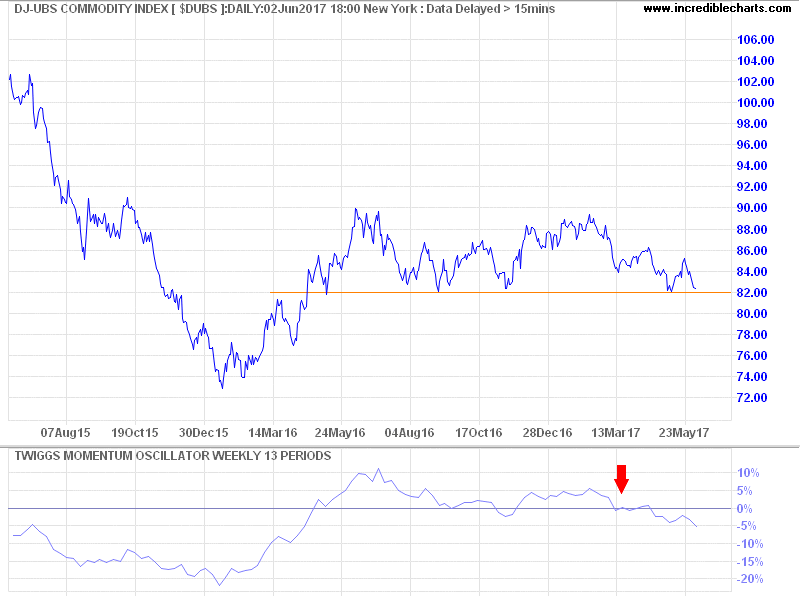This screenshot has height=600, width=800.
Task: Click the DJ-UBS Commodity Index chart title
Action: pyautogui.click(x=285, y=8)
